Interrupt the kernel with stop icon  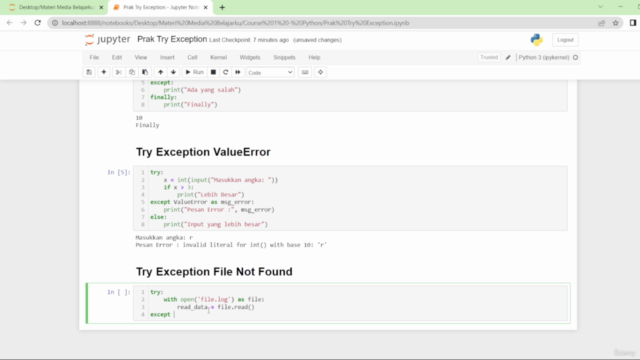click(213, 72)
